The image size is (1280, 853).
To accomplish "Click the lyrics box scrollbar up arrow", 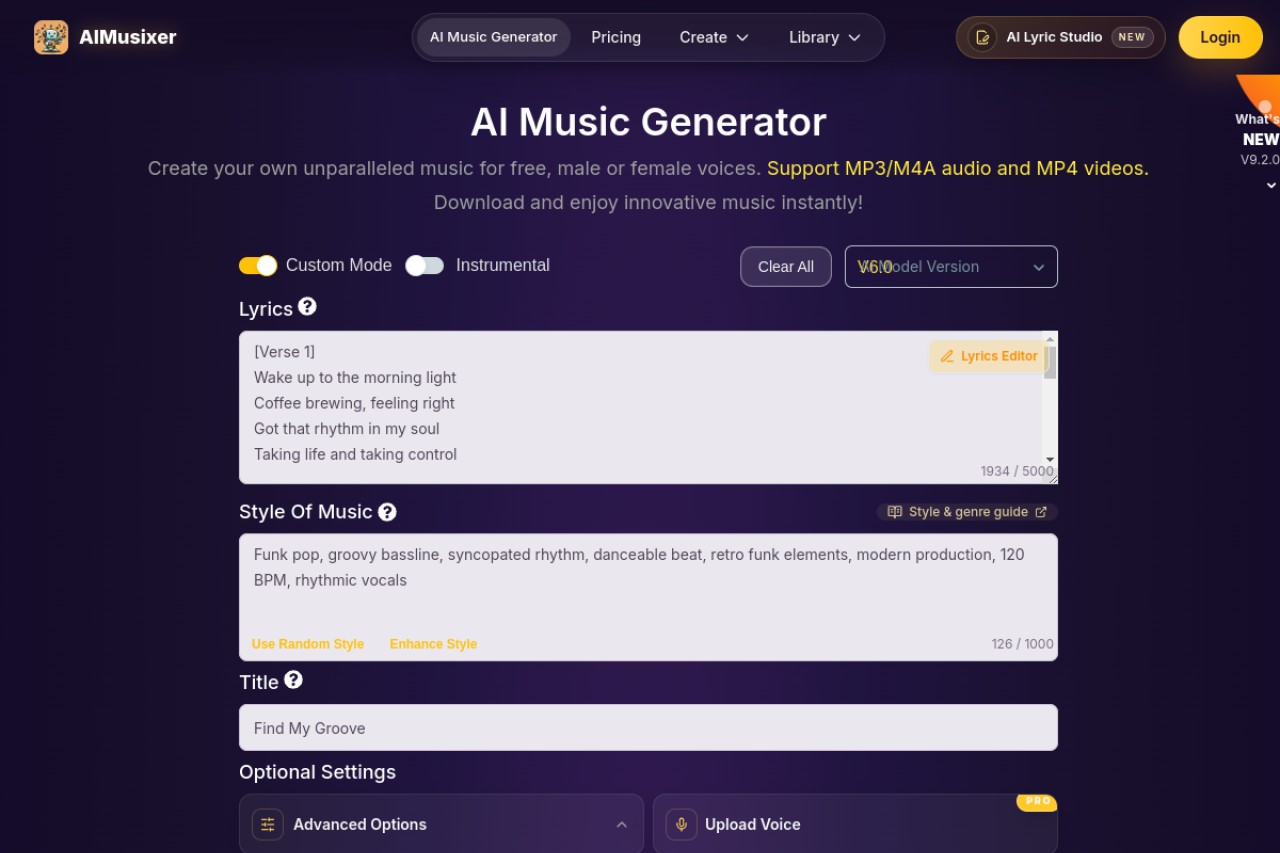I will [1050, 338].
